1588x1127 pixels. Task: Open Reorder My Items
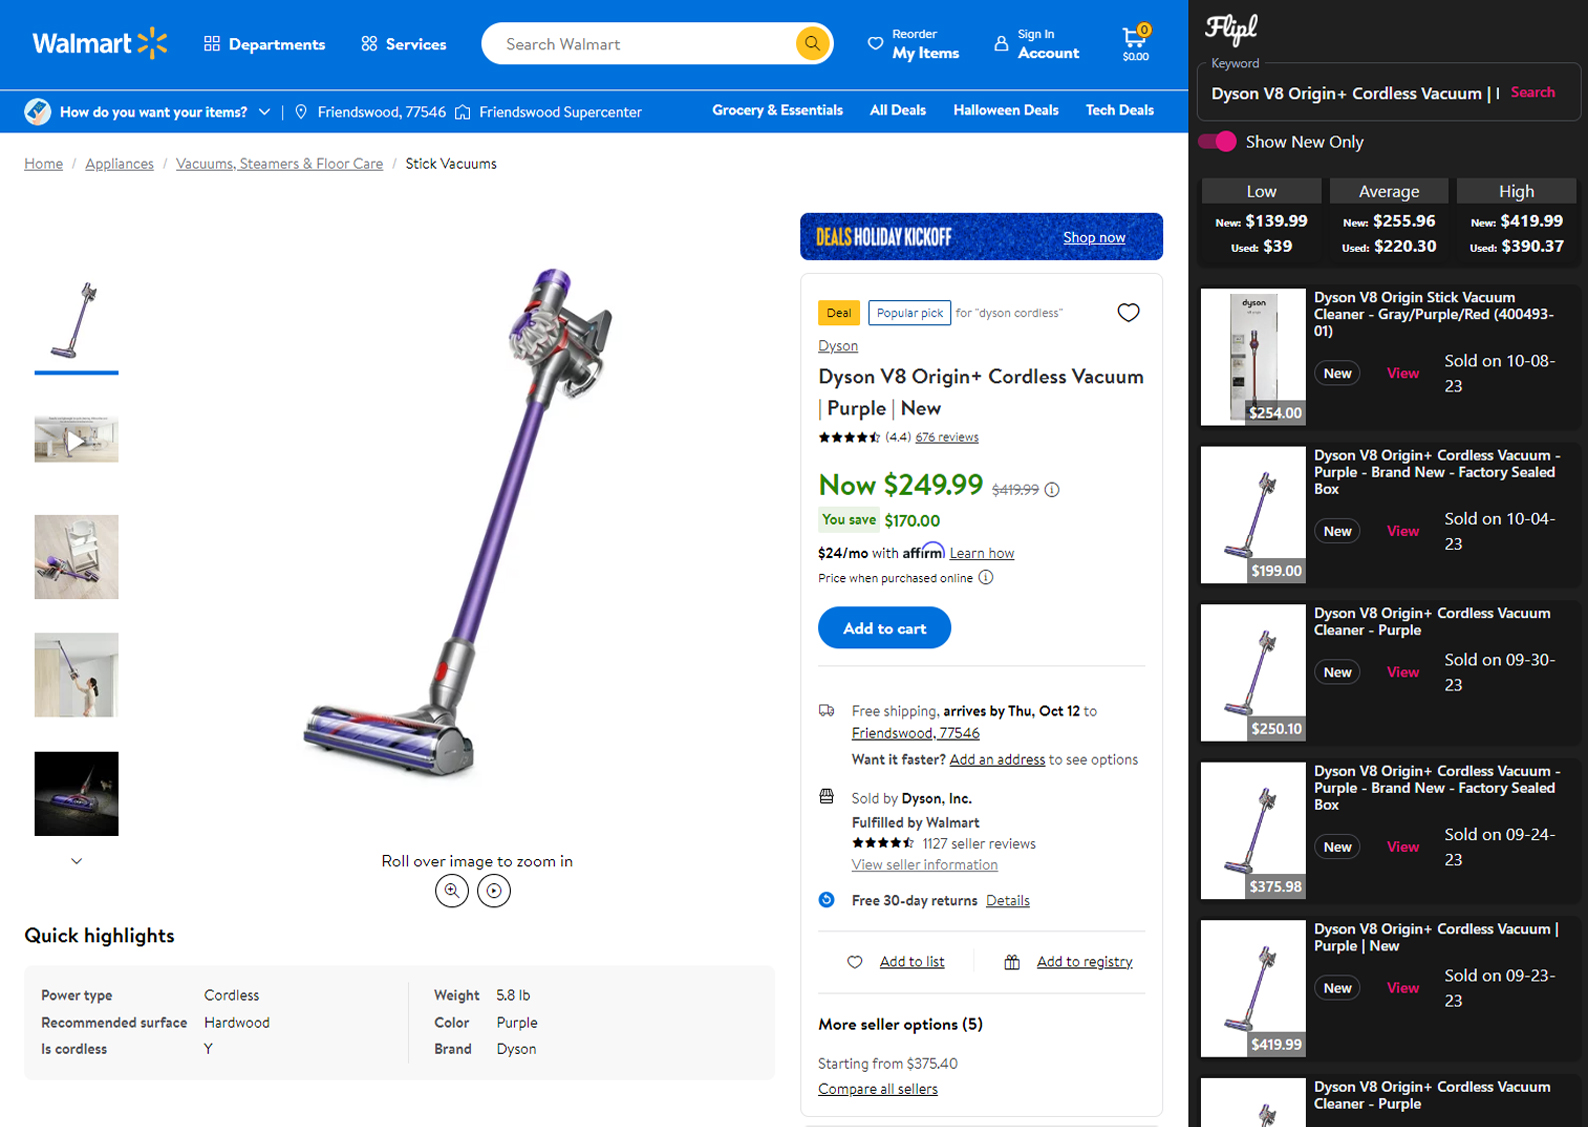coord(914,44)
